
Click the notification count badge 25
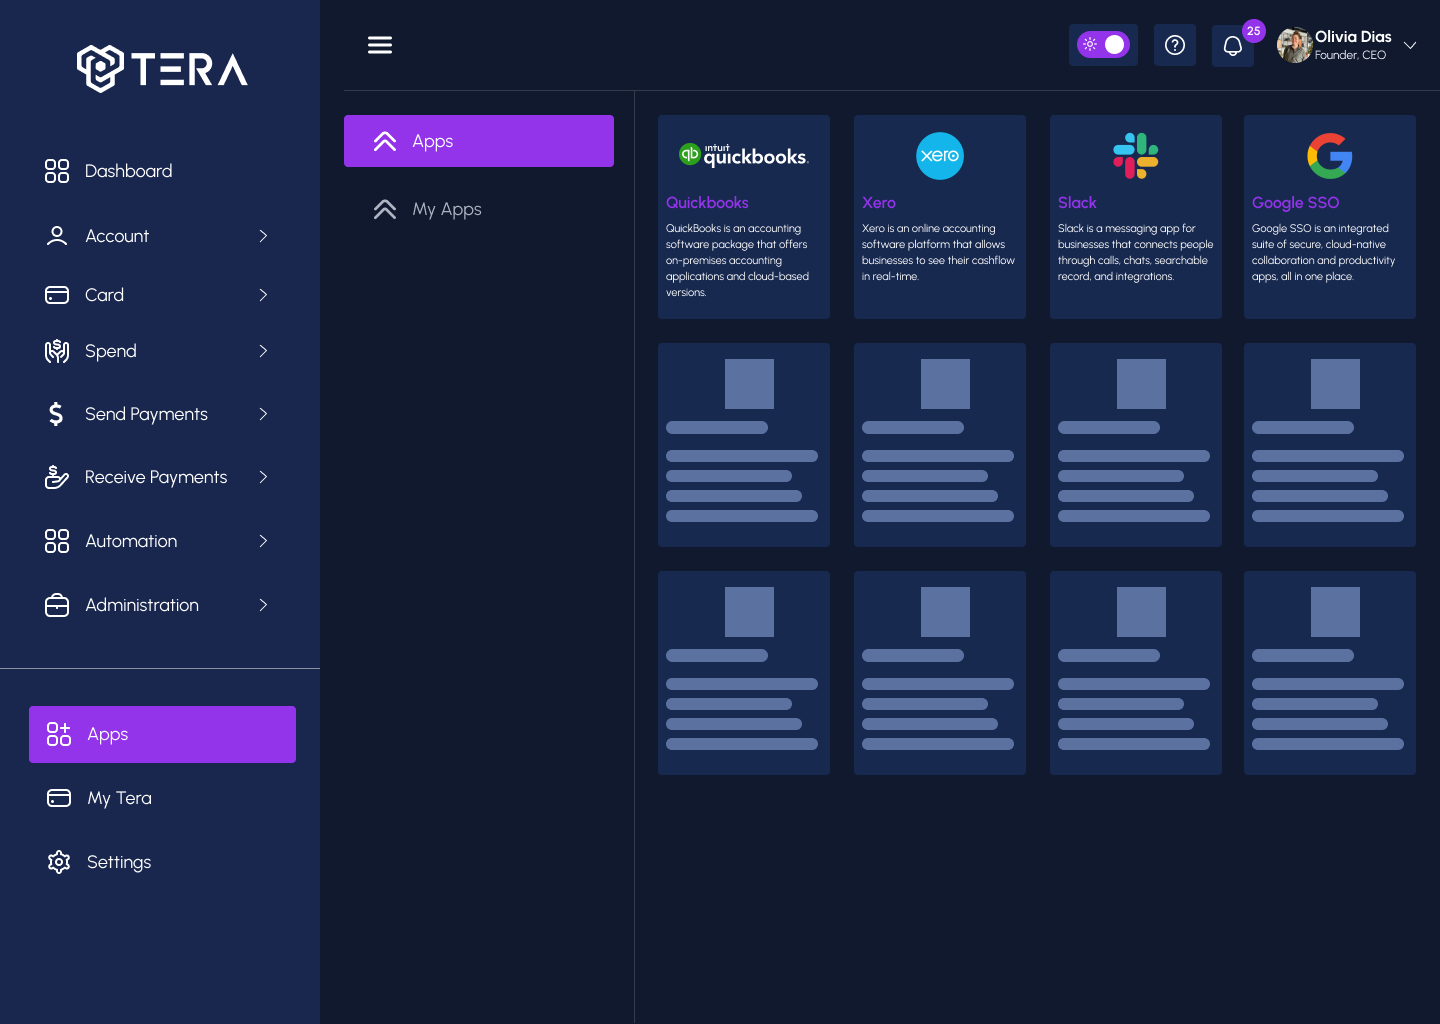click(1254, 31)
